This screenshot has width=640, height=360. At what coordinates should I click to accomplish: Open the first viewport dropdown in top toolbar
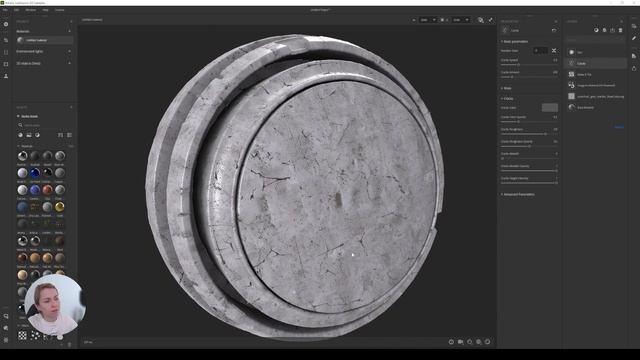[x=428, y=20]
